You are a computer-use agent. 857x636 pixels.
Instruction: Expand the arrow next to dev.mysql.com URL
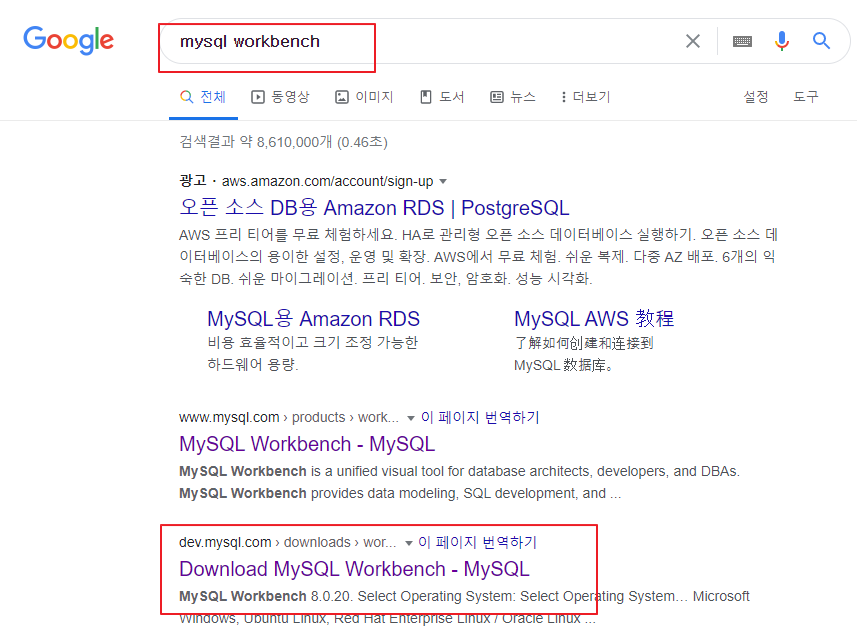(x=408, y=543)
